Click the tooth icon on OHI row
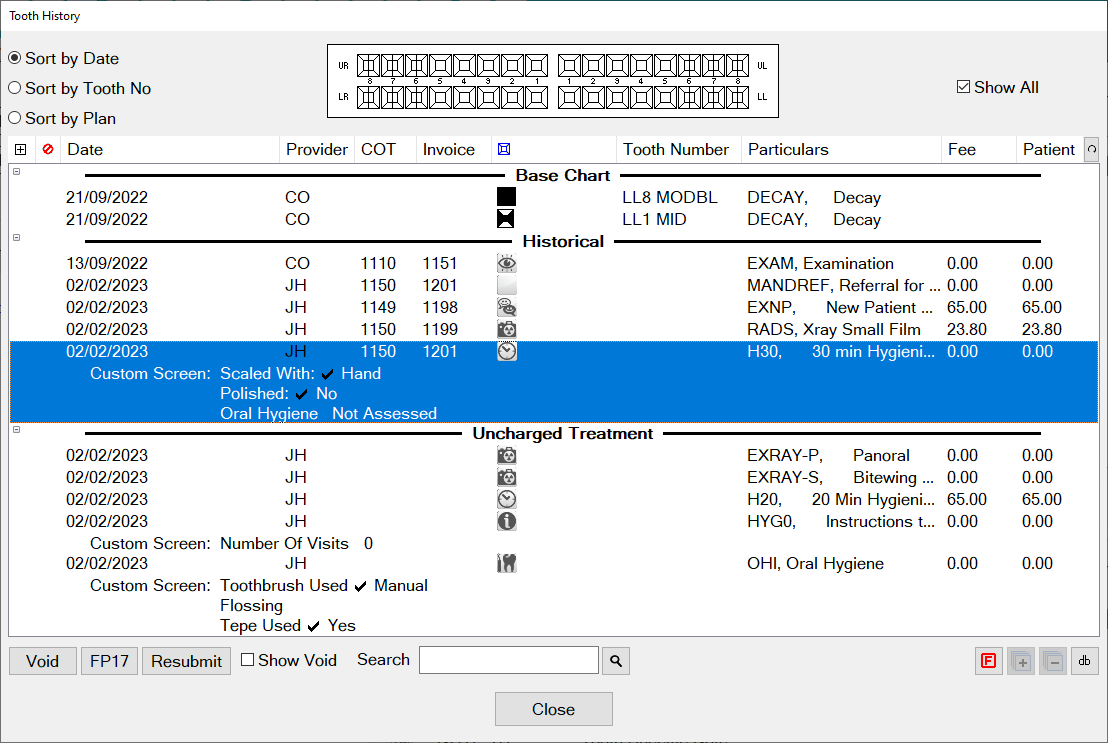 pyautogui.click(x=507, y=563)
